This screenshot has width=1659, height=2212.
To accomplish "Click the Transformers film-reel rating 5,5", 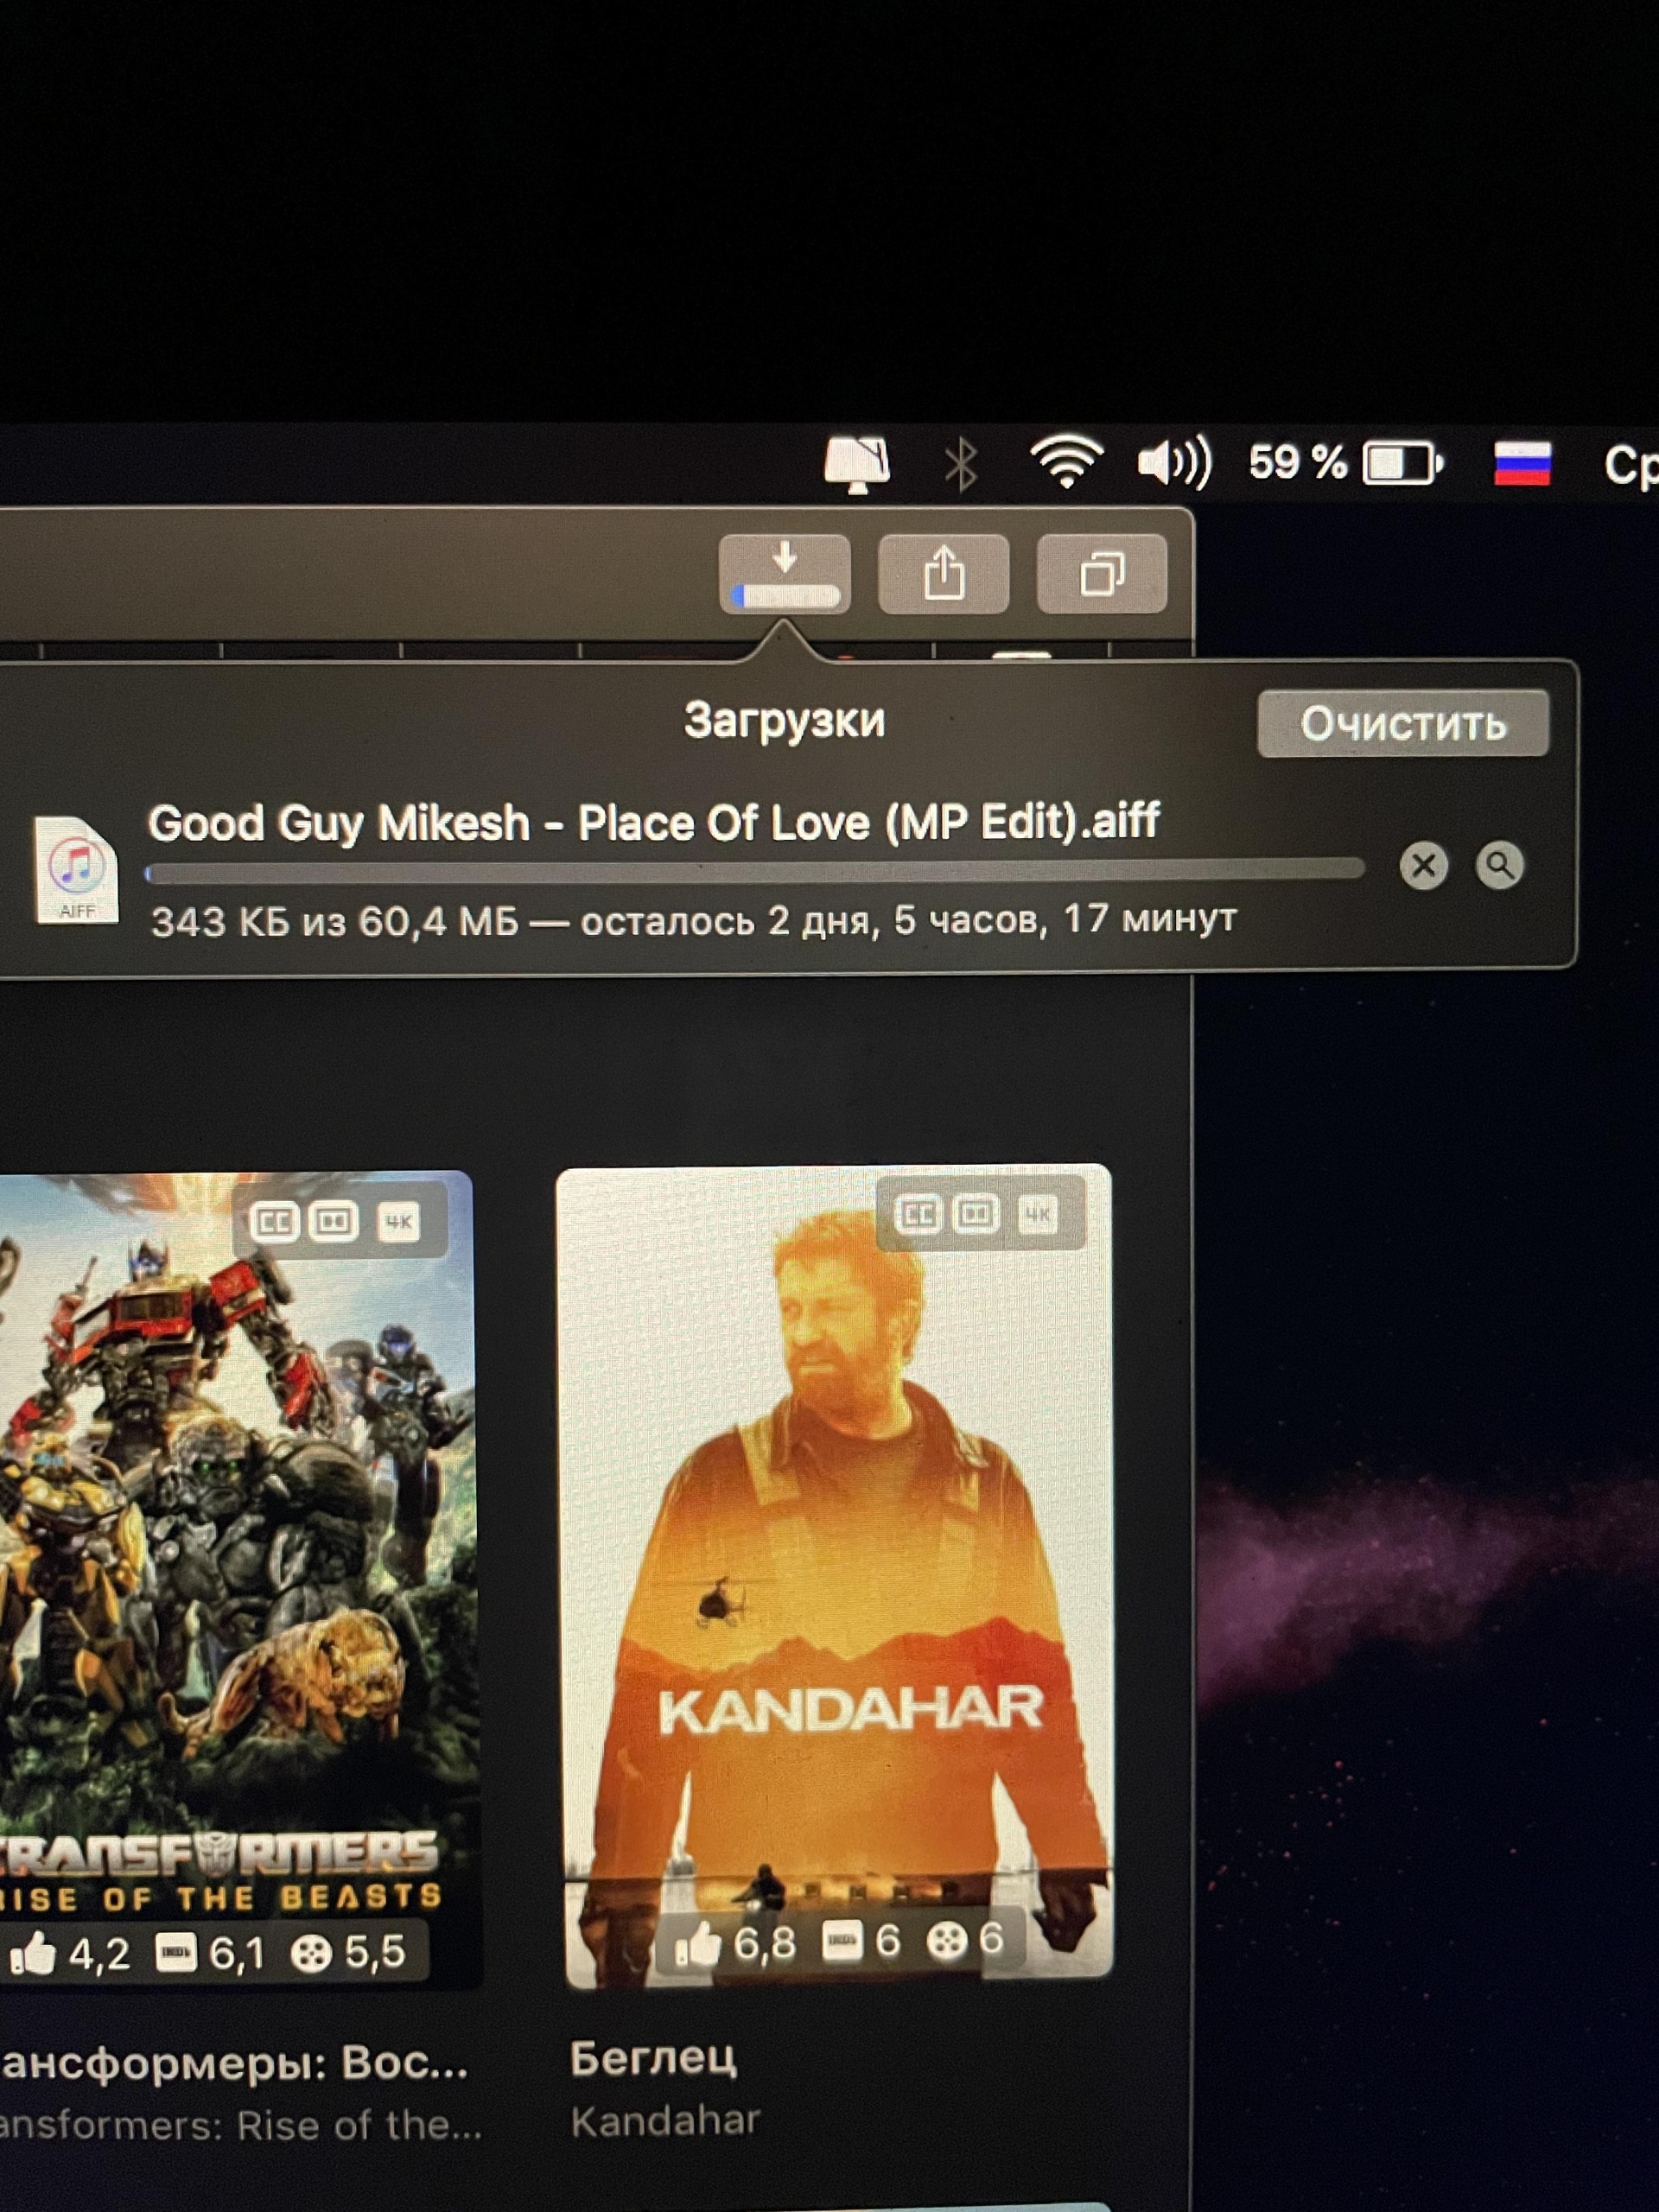I will [x=349, y=1952].
